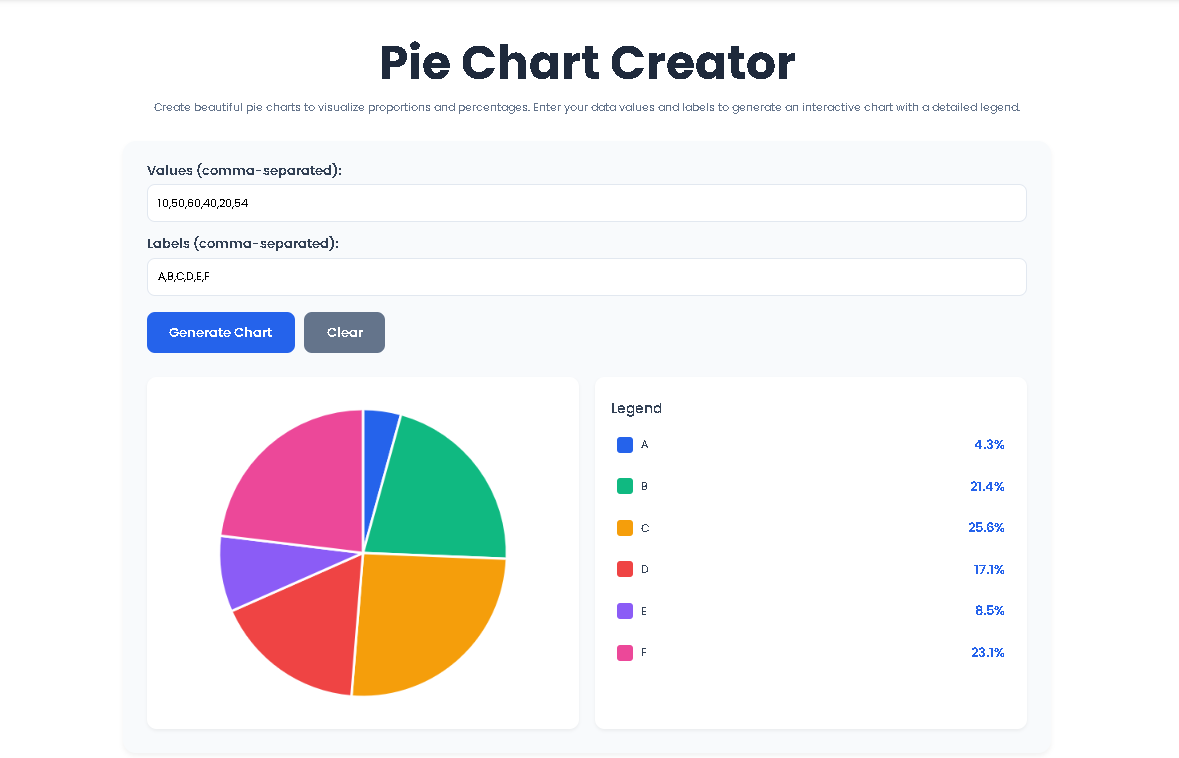This screenshot has height=758, width=1179.
Task: Select the orange C slice of the pie
Action: pos(430,620)
